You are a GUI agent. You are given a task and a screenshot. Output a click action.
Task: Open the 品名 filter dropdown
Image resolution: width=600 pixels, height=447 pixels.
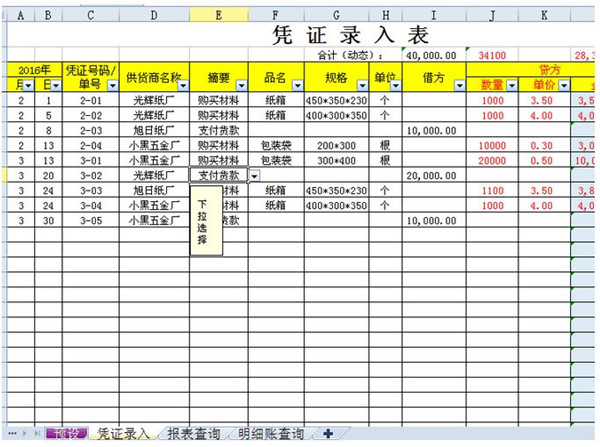[x=298, y=85]
